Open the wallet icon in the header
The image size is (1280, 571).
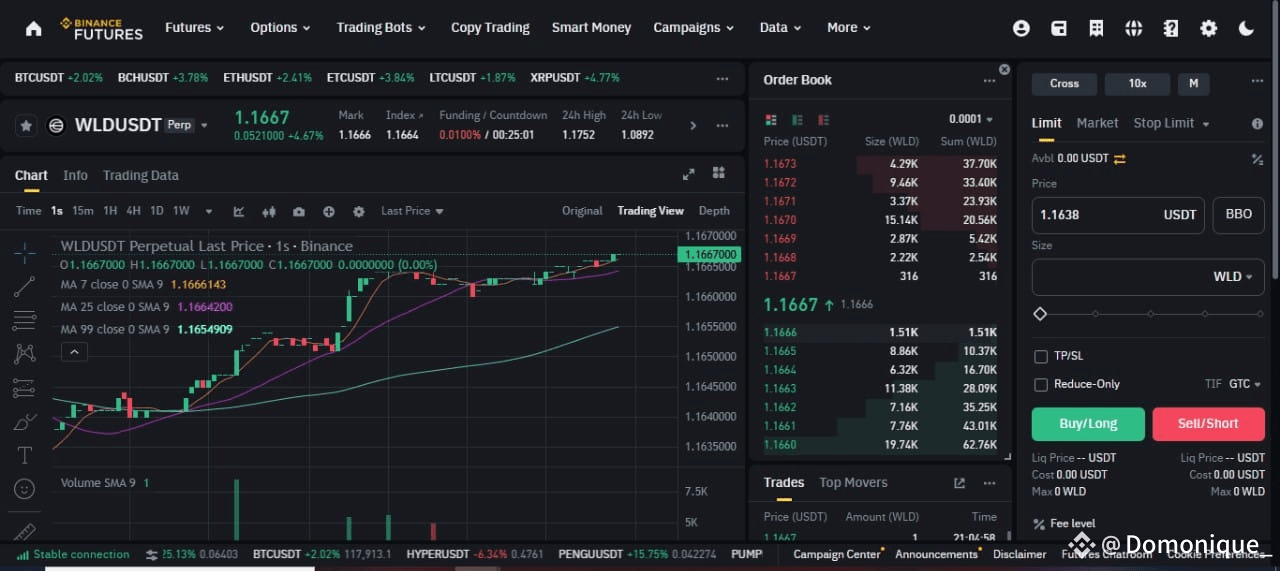(x=1059, y=28)
